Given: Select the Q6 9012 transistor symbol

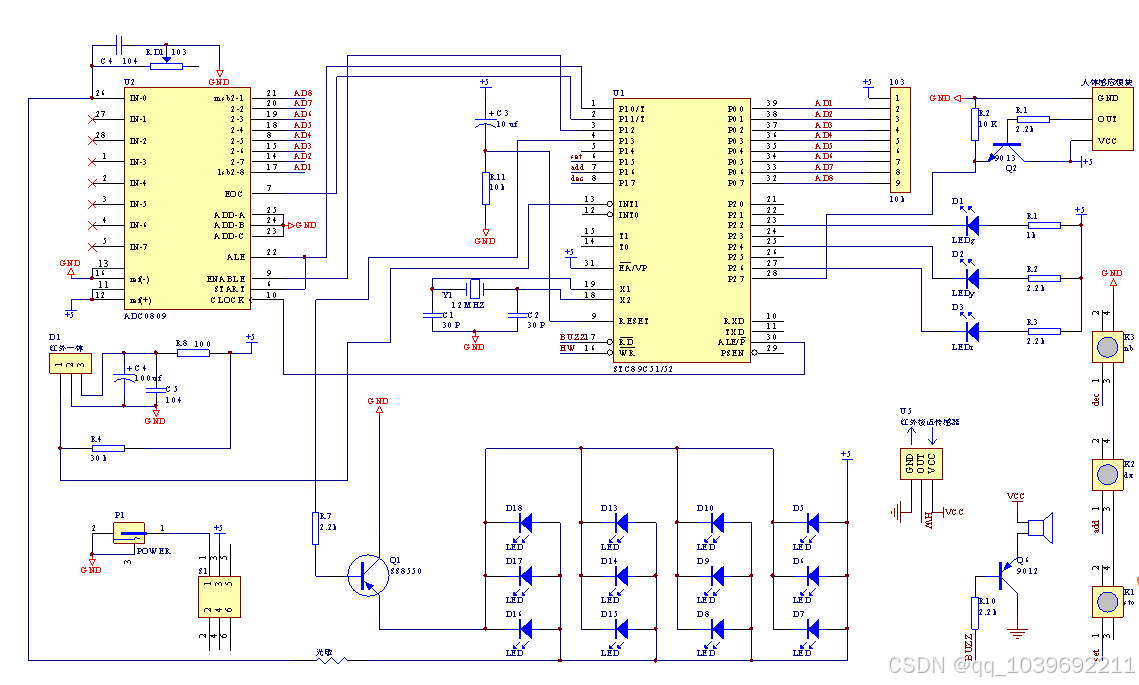Looking at the screenshot, I should pyautogui.click(x=1008, y=574).
